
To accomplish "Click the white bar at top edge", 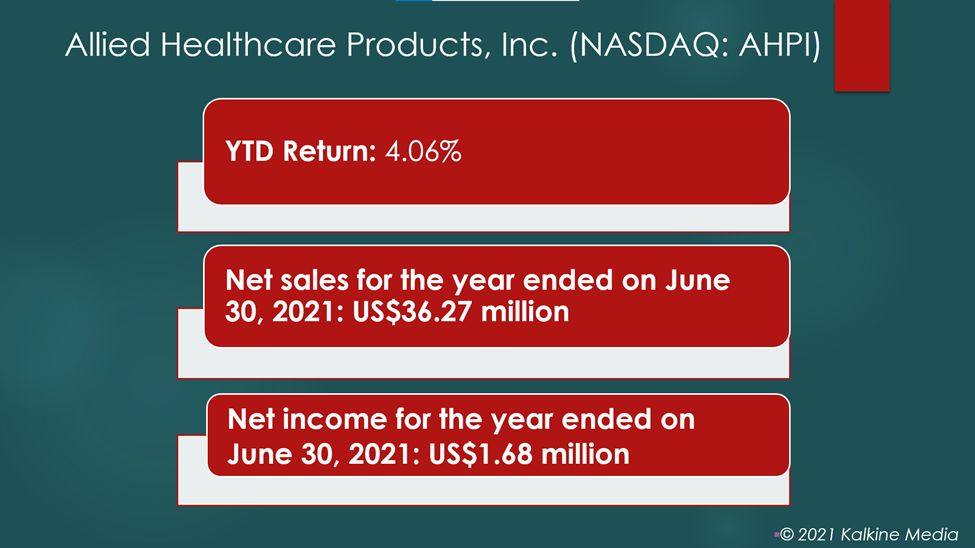I will tap(505, 1).
